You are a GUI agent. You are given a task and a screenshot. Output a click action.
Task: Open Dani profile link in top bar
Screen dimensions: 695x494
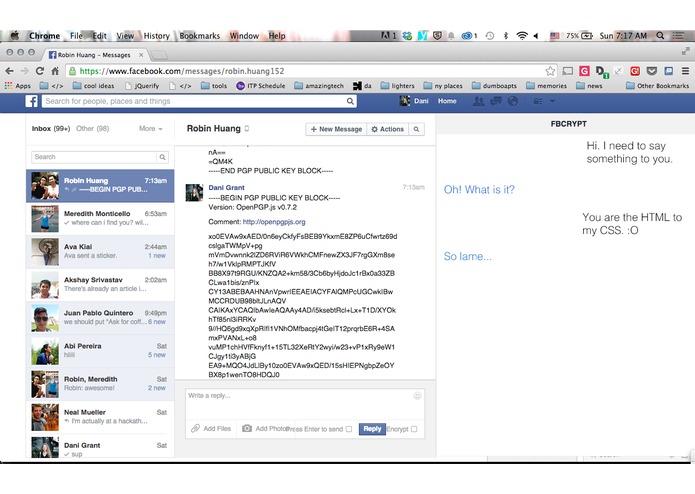pyautogui.click(x=414, y=101)
